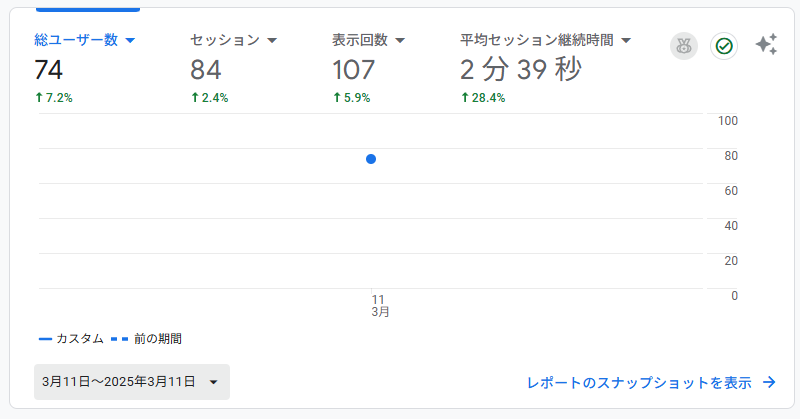Screen dimensions: 800x419
Task: Click the arrow icon beside the snapshot link
Action: point(769,382)
